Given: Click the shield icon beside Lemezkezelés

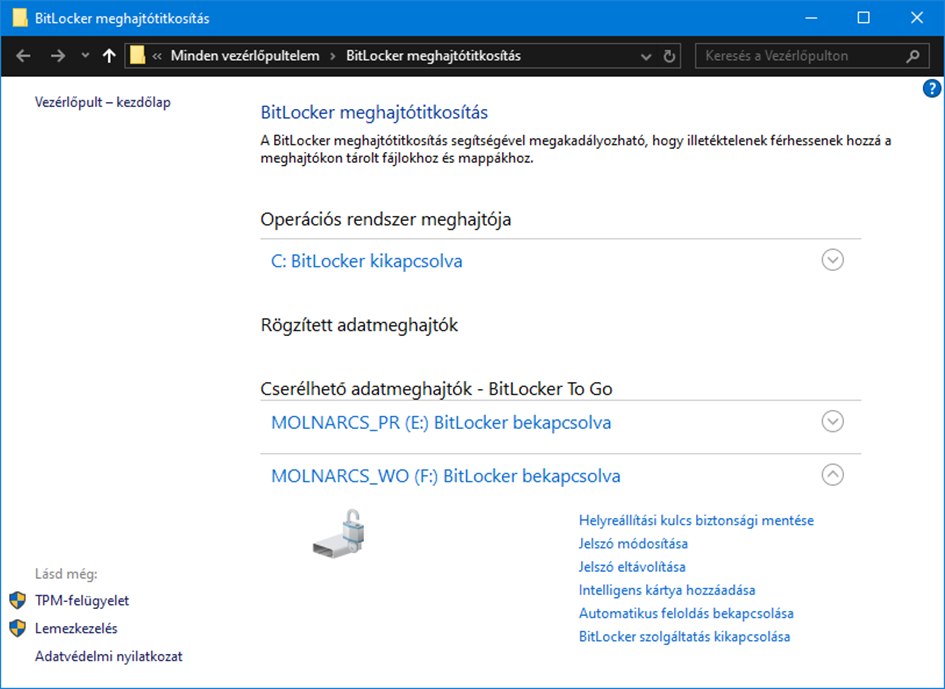Looking at the screenshot, I should point(17,628).
